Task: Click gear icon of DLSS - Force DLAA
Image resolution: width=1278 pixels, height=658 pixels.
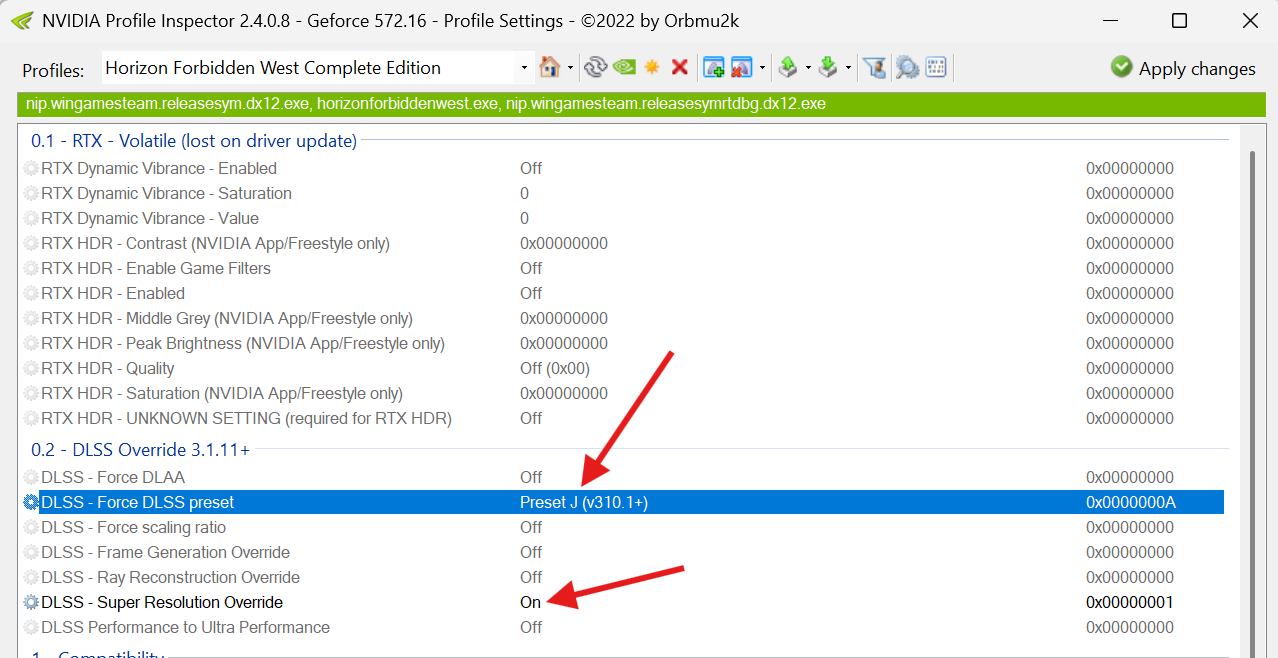Action: [31, 477]
